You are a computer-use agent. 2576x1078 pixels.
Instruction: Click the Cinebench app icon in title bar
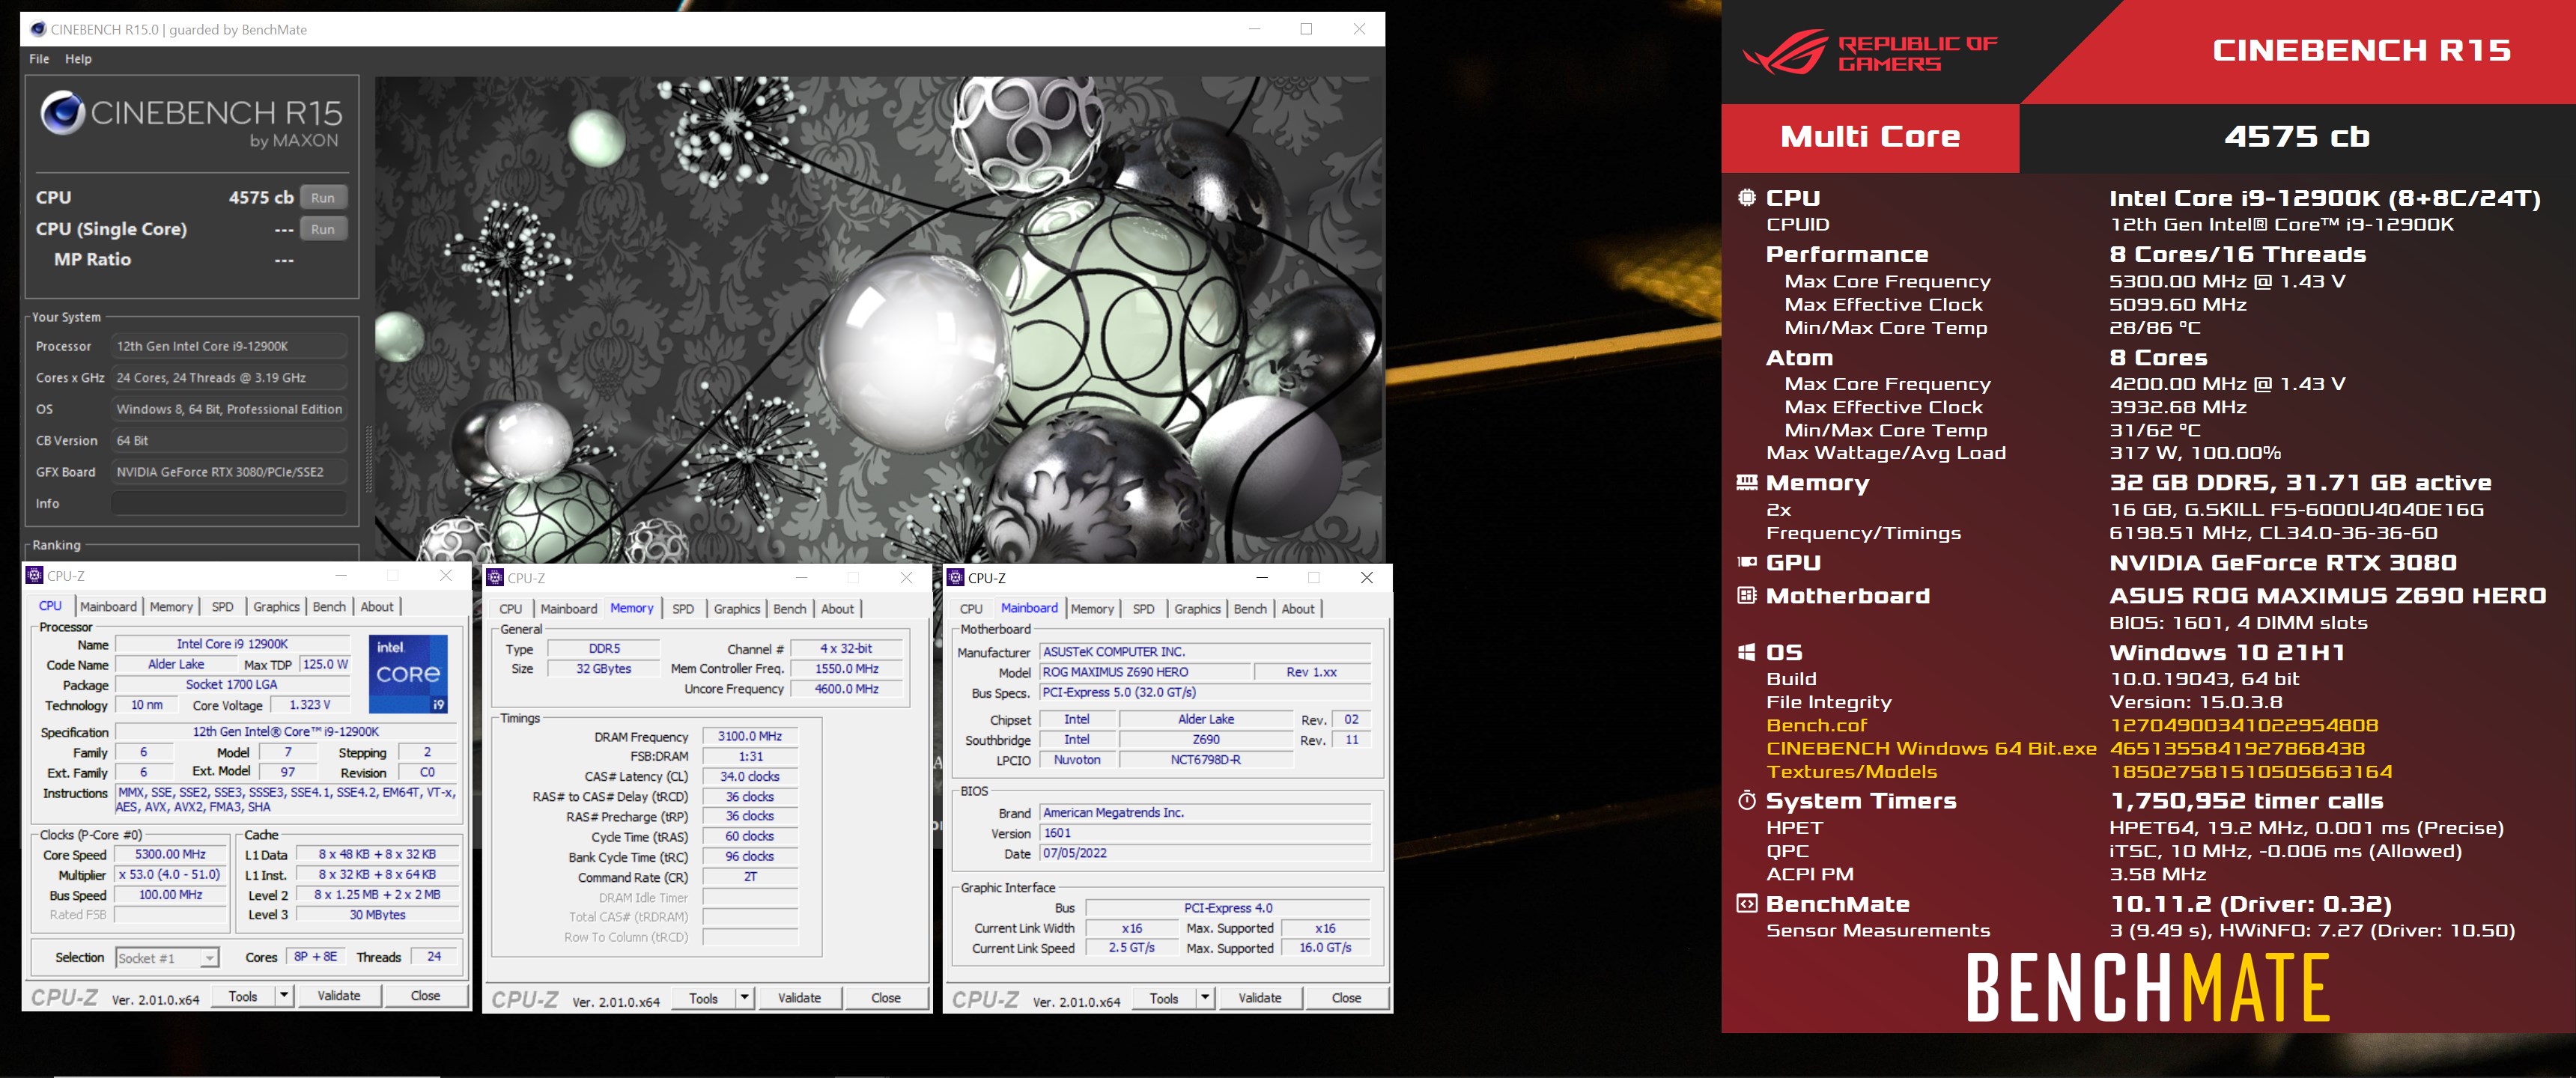tap(38, 29)
